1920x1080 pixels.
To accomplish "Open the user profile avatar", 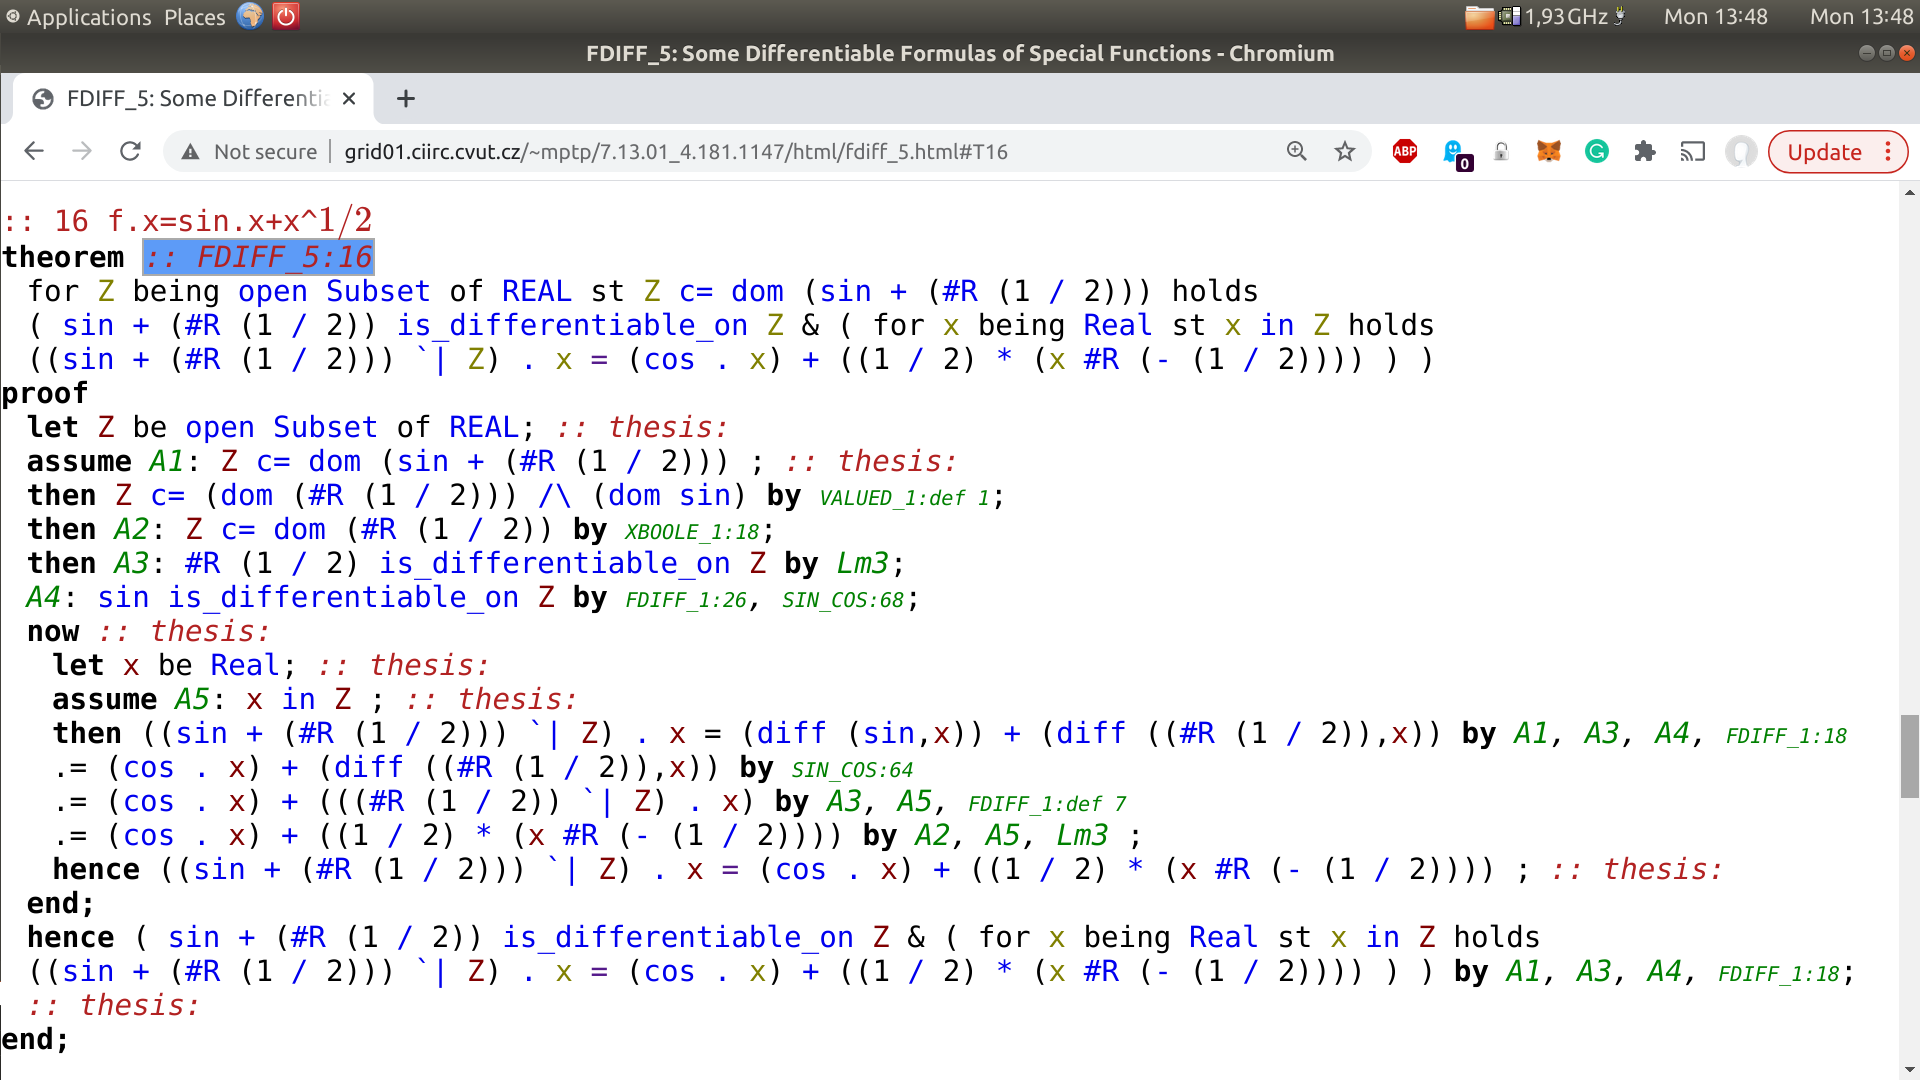I will coord(1741,151).
